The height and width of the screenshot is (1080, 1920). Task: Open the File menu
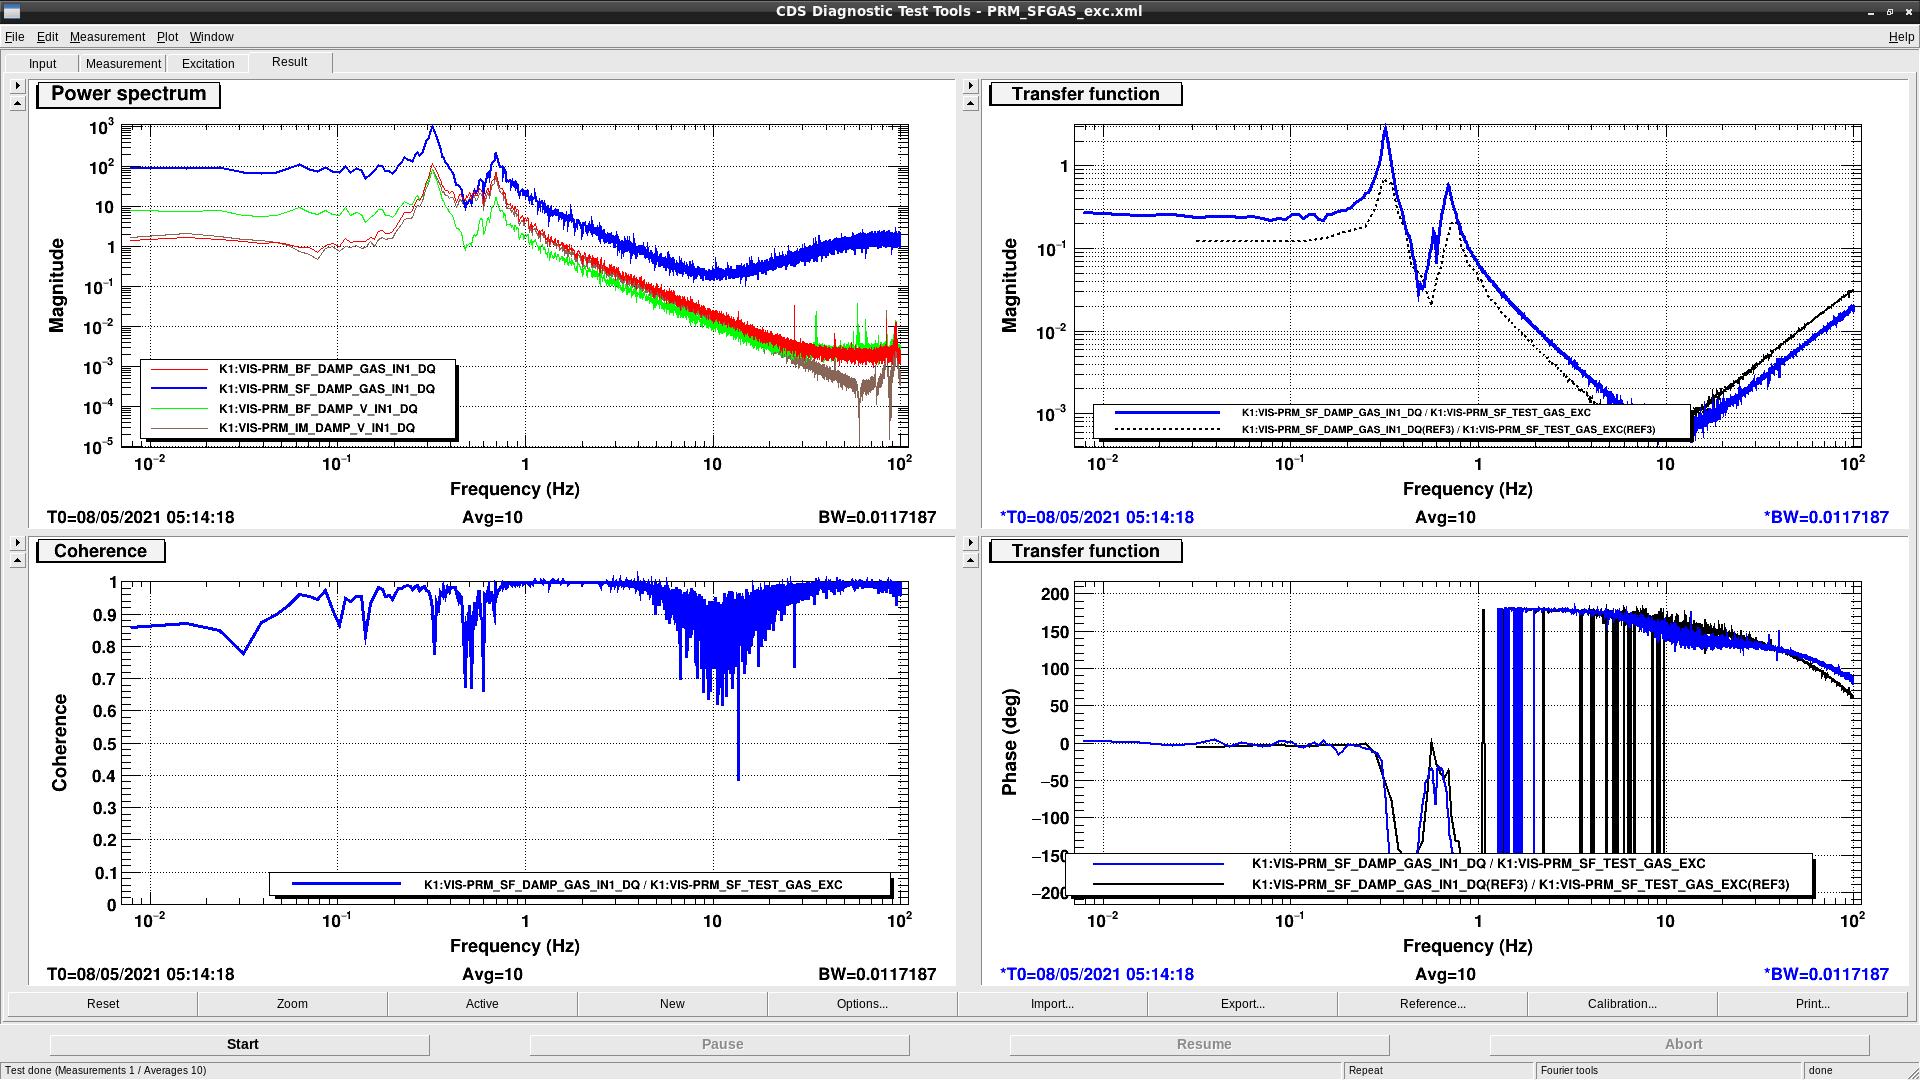point(14,37)
